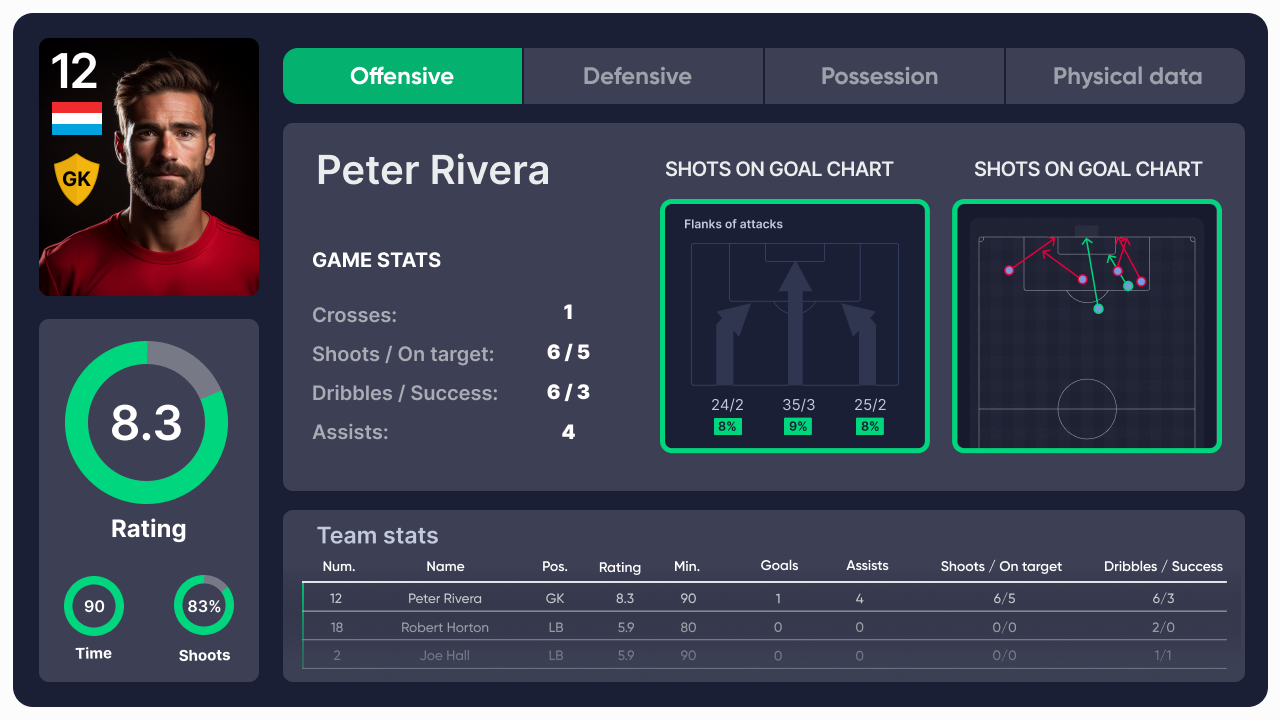Click the 8.3 rating donut chart
This screenshot has width=1280, height=720.
147,423
